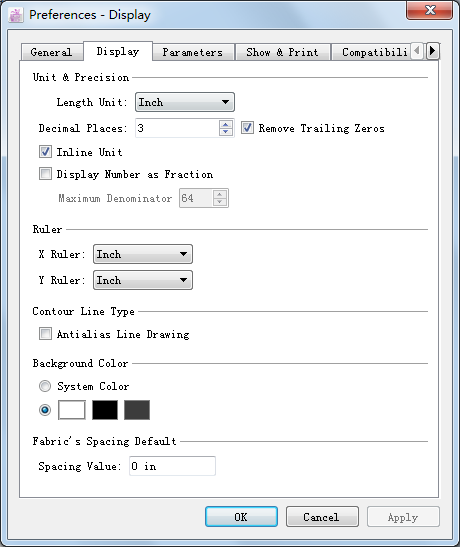This screenshot has height=548, width=461.
Task: Switch to the General tab
Action: [x=52, y=52]
